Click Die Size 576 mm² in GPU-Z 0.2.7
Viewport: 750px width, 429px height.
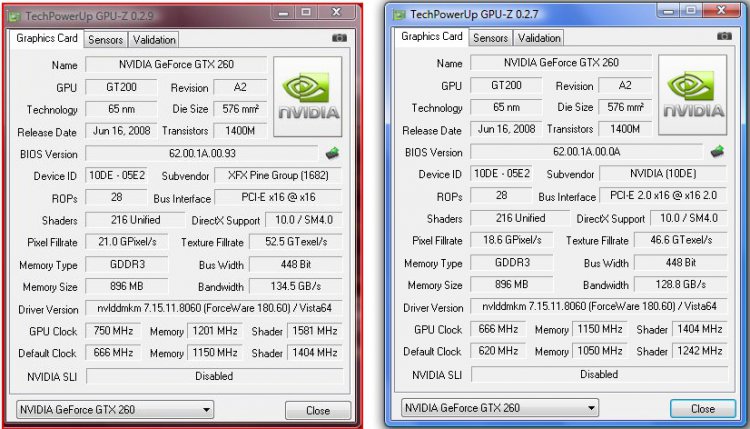(x=625, y=107)
